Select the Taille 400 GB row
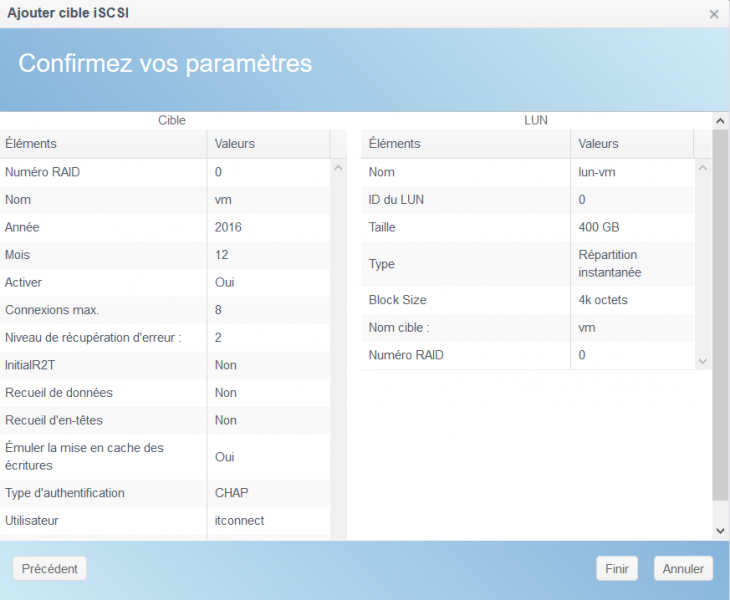This screenshot has height=600, width=730. (465, 227)
